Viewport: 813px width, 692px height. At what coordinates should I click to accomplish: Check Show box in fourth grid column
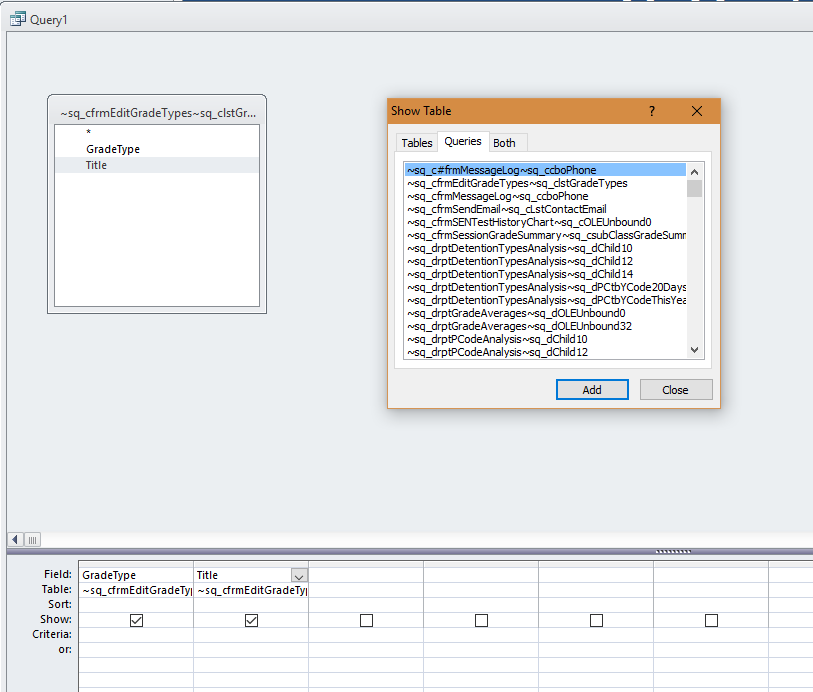pyautogui.click(x=482, y=620)
